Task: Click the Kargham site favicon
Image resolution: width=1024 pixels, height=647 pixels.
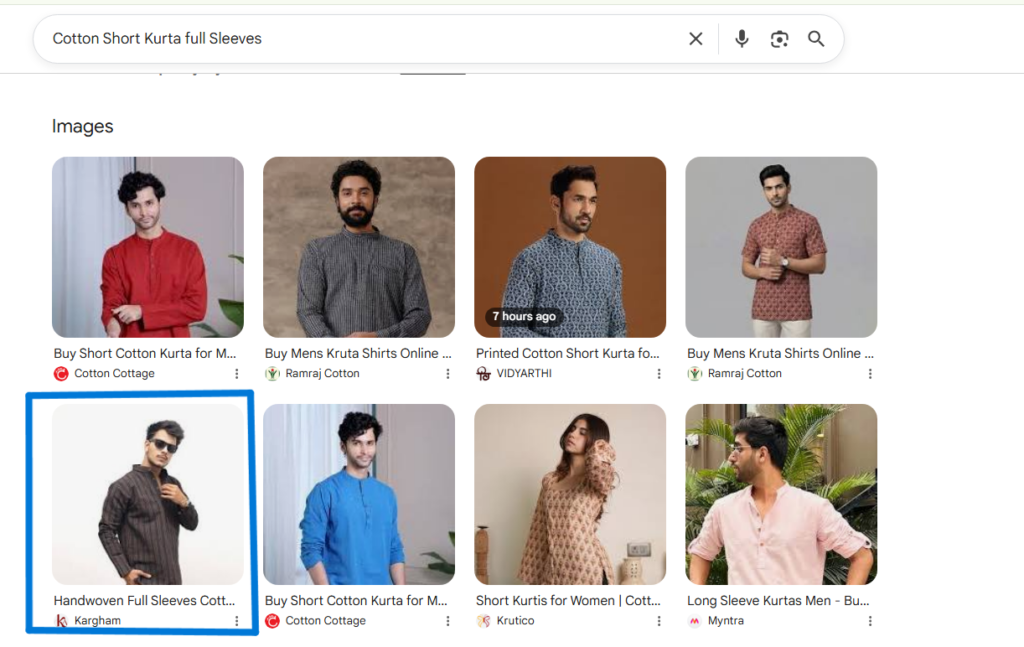Action: pos(61,621)
